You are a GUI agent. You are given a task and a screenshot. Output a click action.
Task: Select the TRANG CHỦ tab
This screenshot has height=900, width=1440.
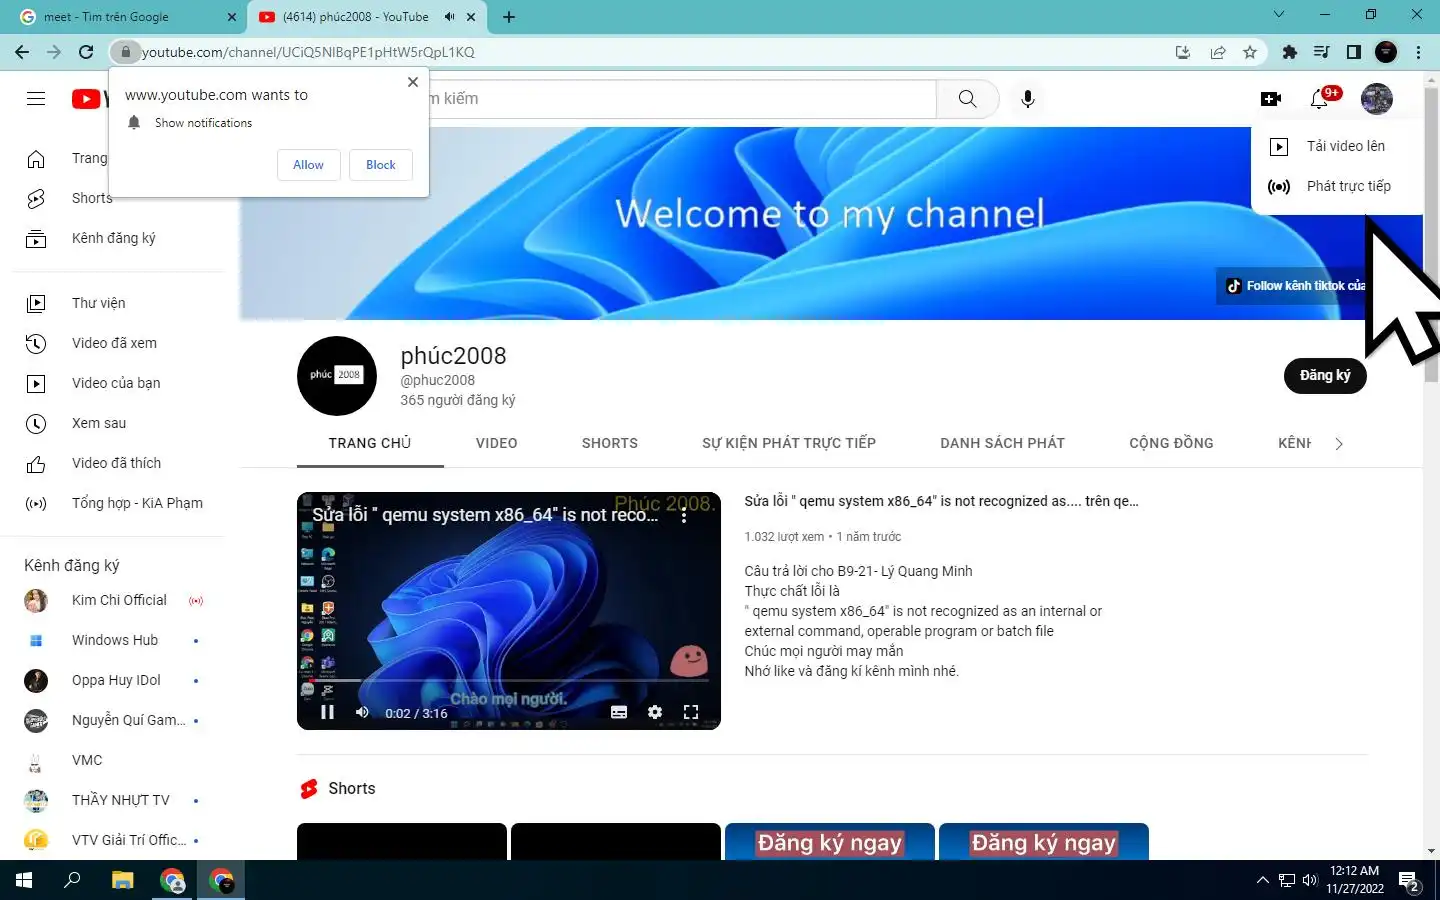coord(370,443)
